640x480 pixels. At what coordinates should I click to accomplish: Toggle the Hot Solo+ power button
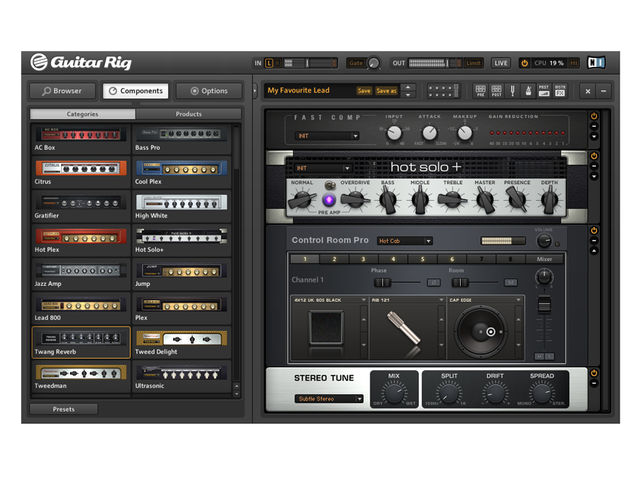(594, 156)
